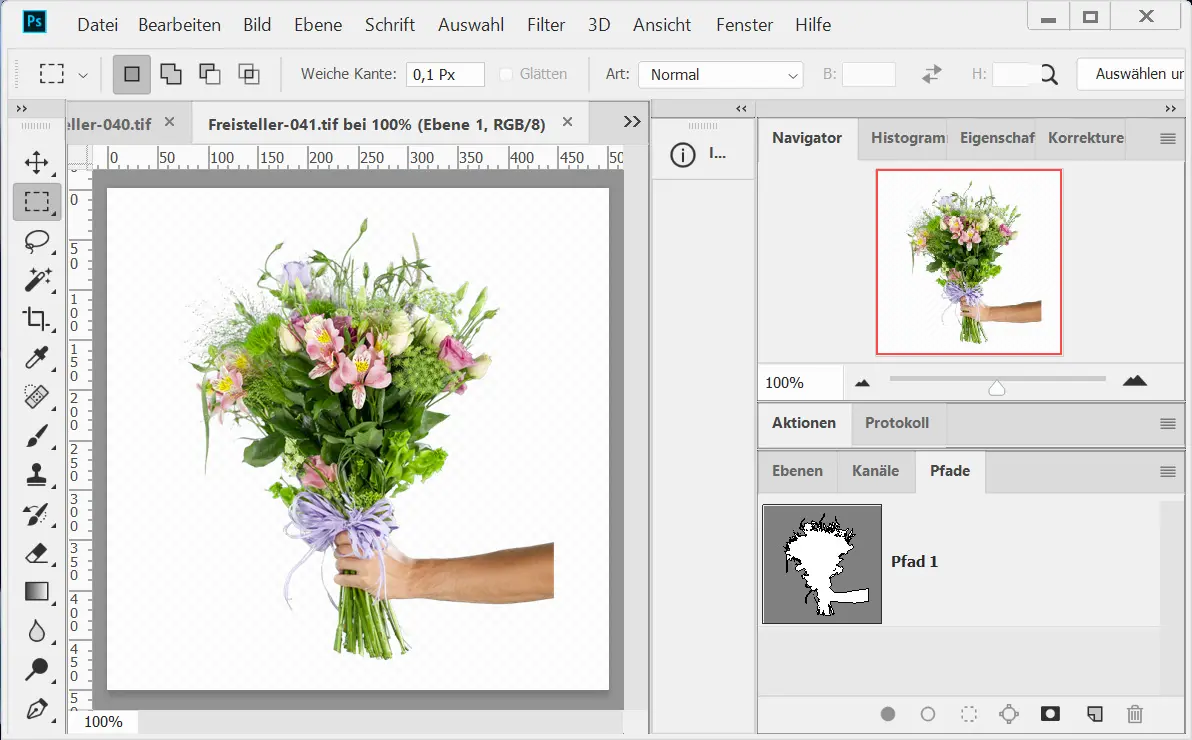Viewport: 1192px width, 740px height.
Task: Select the Magic Wand tool
Action: pos(37,280)
